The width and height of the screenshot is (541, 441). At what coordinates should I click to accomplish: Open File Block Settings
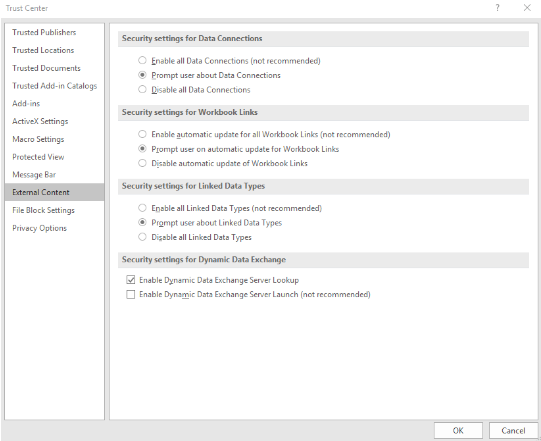[55, 210]
